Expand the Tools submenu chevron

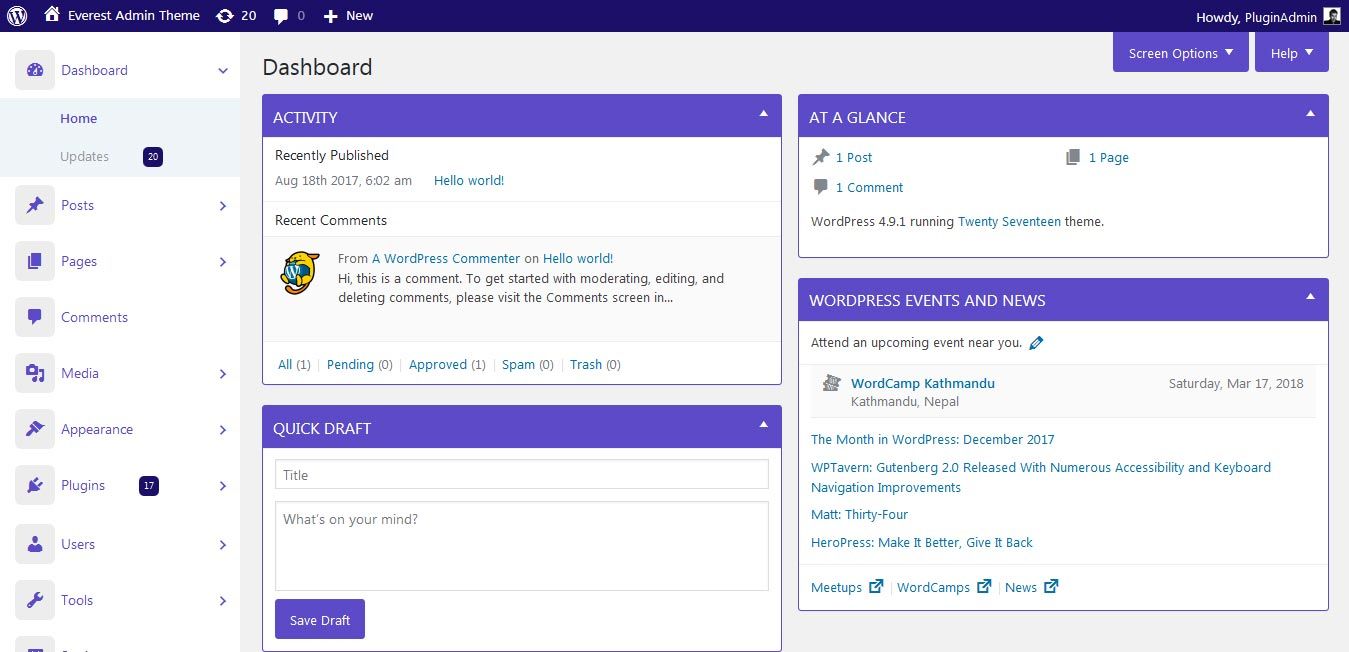[x=223, y=601]
